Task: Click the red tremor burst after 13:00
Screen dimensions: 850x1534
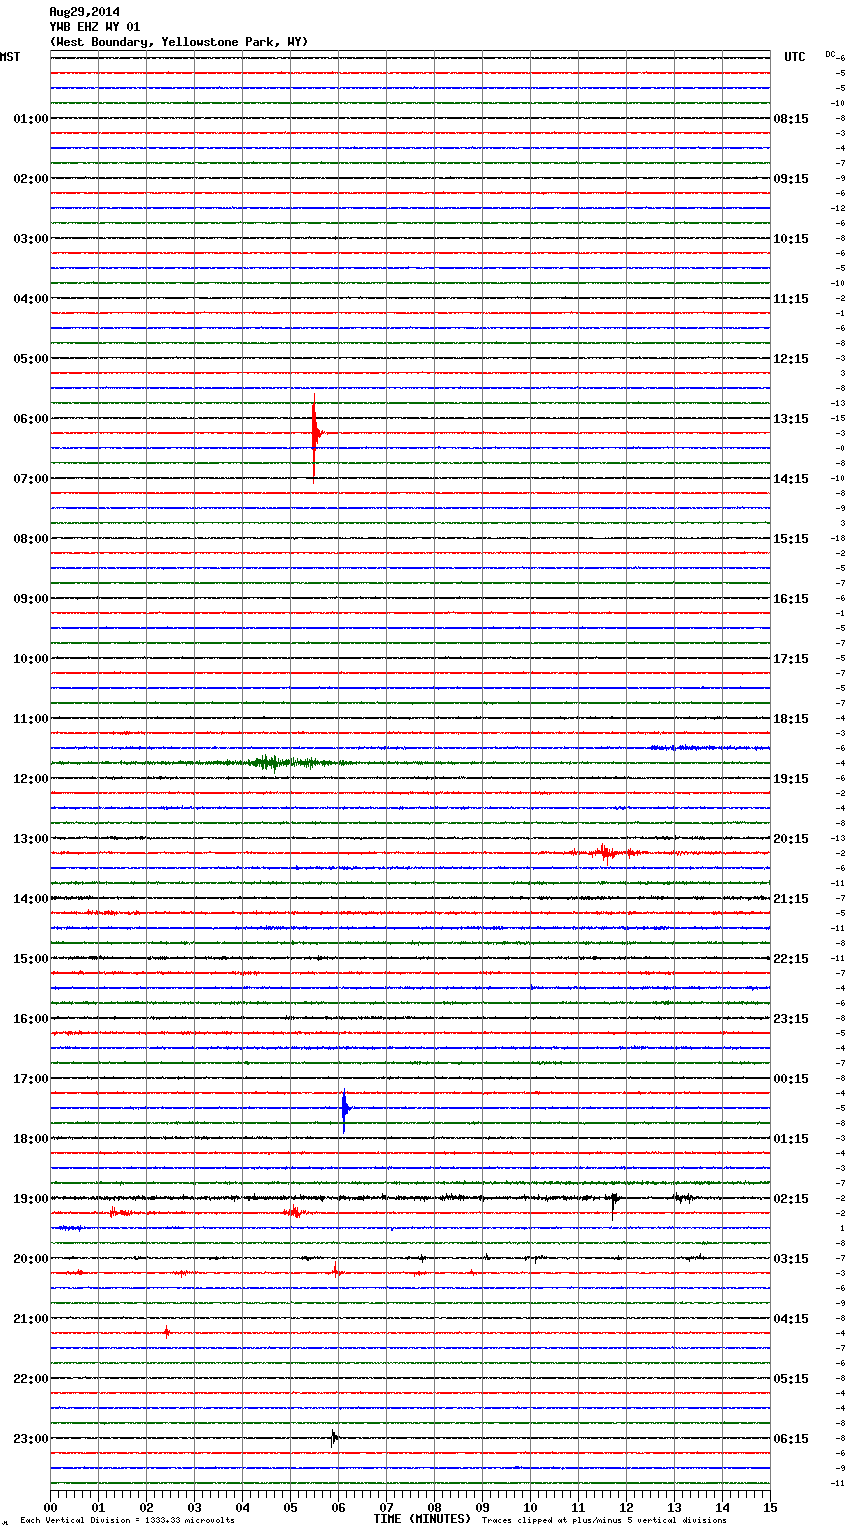Action: (x=604, y=852)
